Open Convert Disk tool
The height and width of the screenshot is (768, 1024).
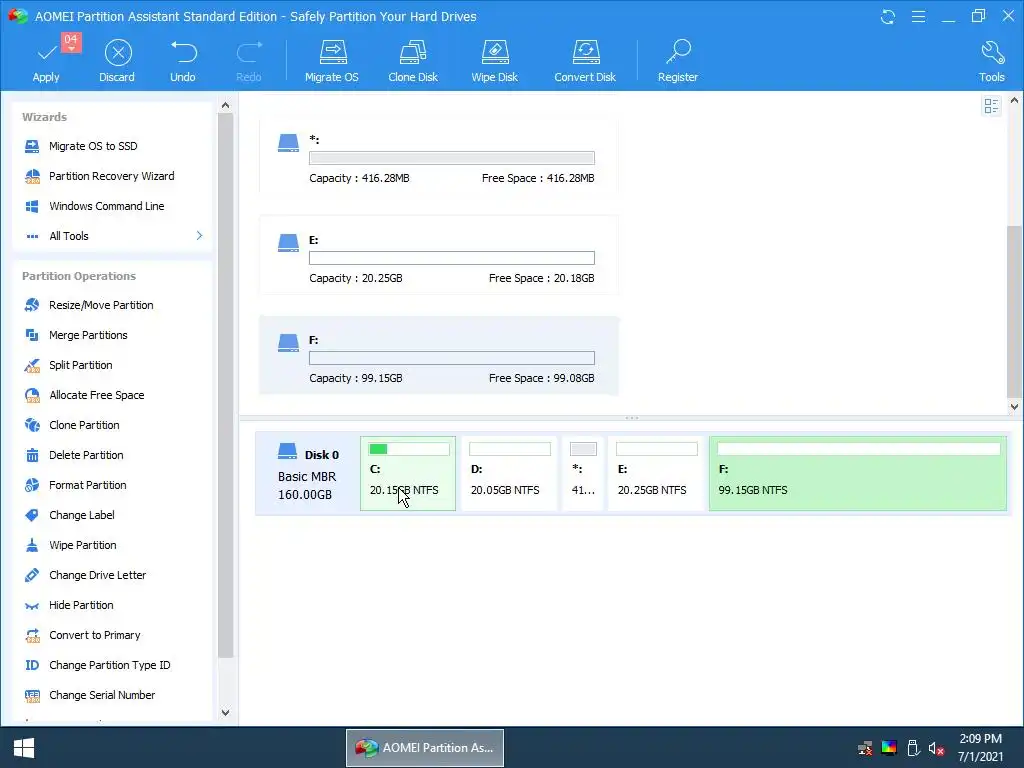(x=585, y=60)
